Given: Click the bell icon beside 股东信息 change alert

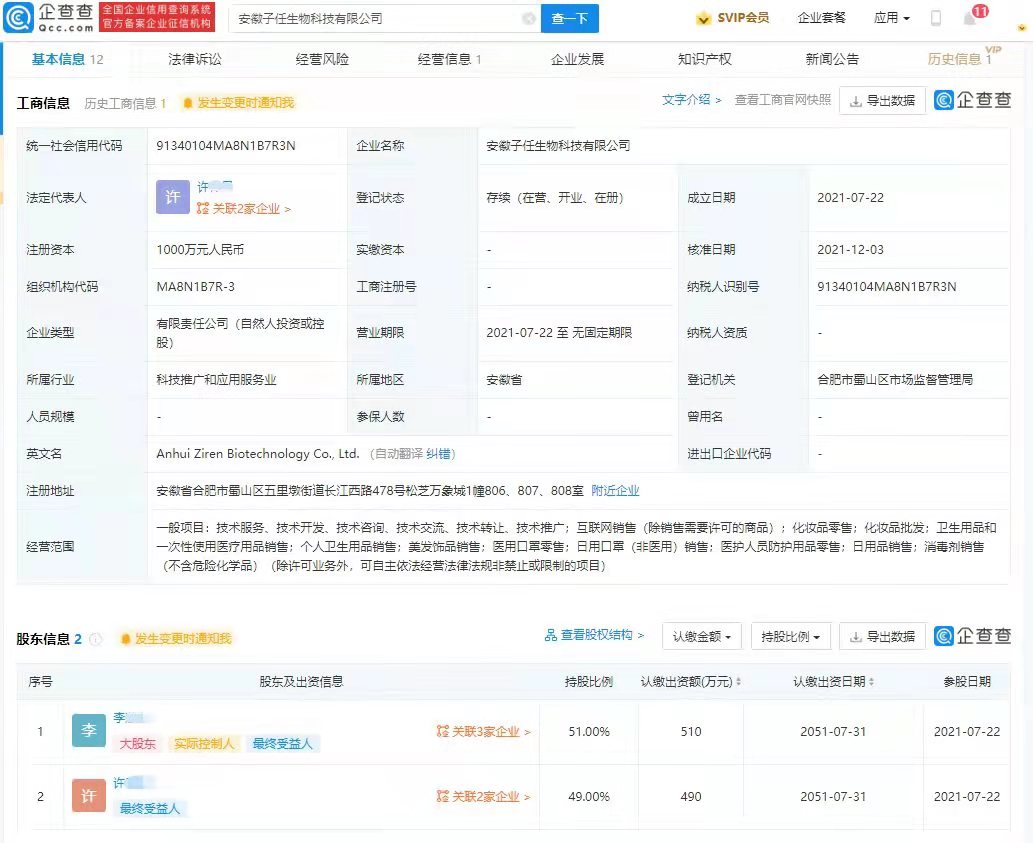Looking at the screenshot, I should tap(125, 638).
